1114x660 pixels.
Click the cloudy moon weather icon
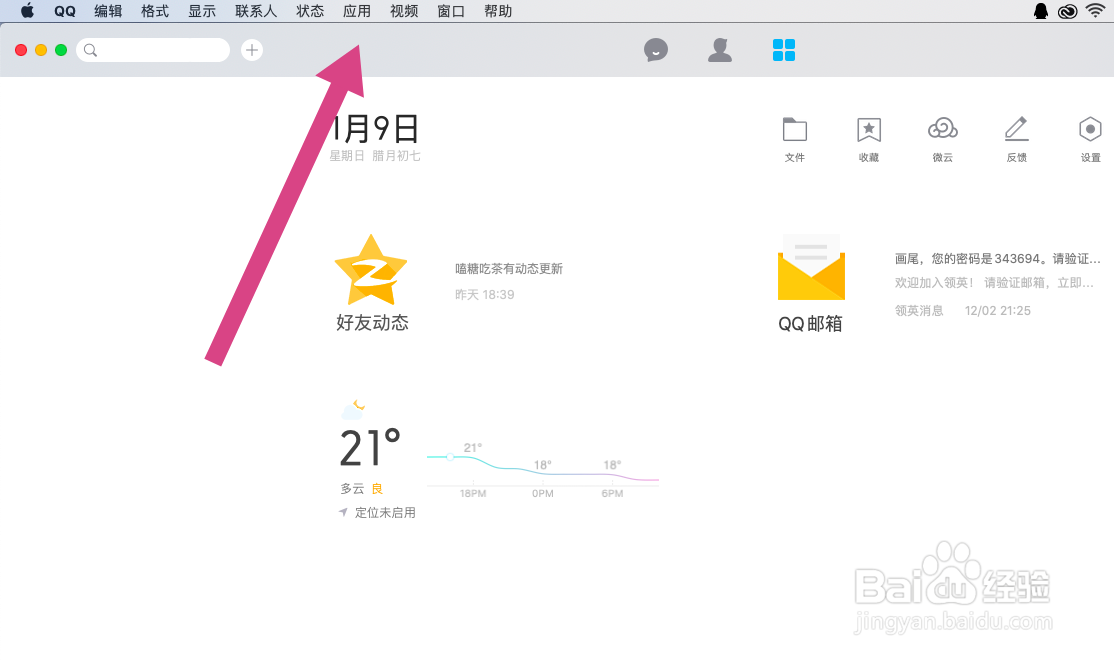[353, 410]
